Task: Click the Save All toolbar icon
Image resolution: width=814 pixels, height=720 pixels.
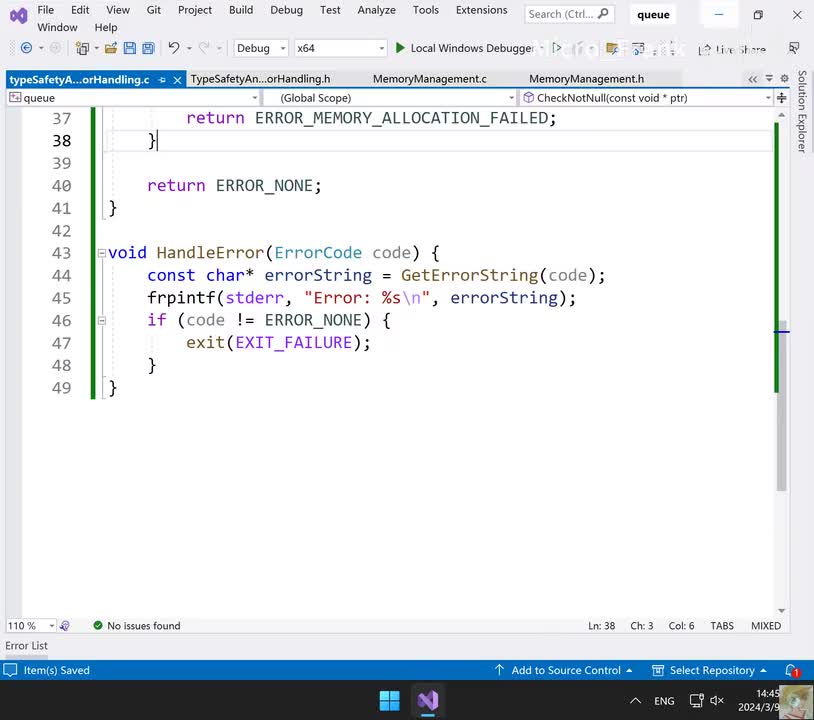Action: point(148,48)
